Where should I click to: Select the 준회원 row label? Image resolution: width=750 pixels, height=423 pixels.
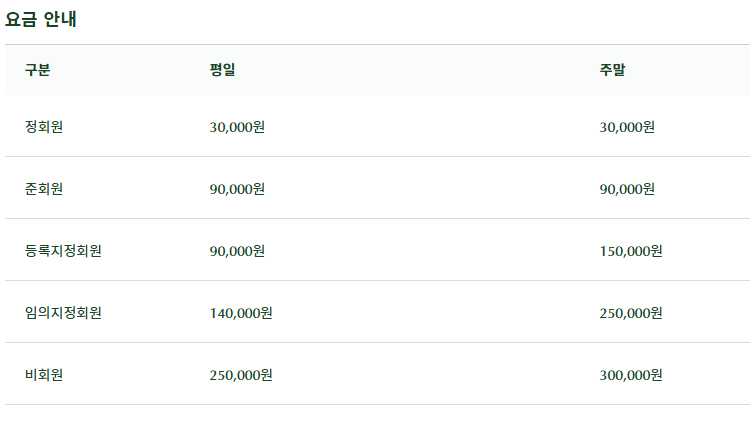[44, 189]
